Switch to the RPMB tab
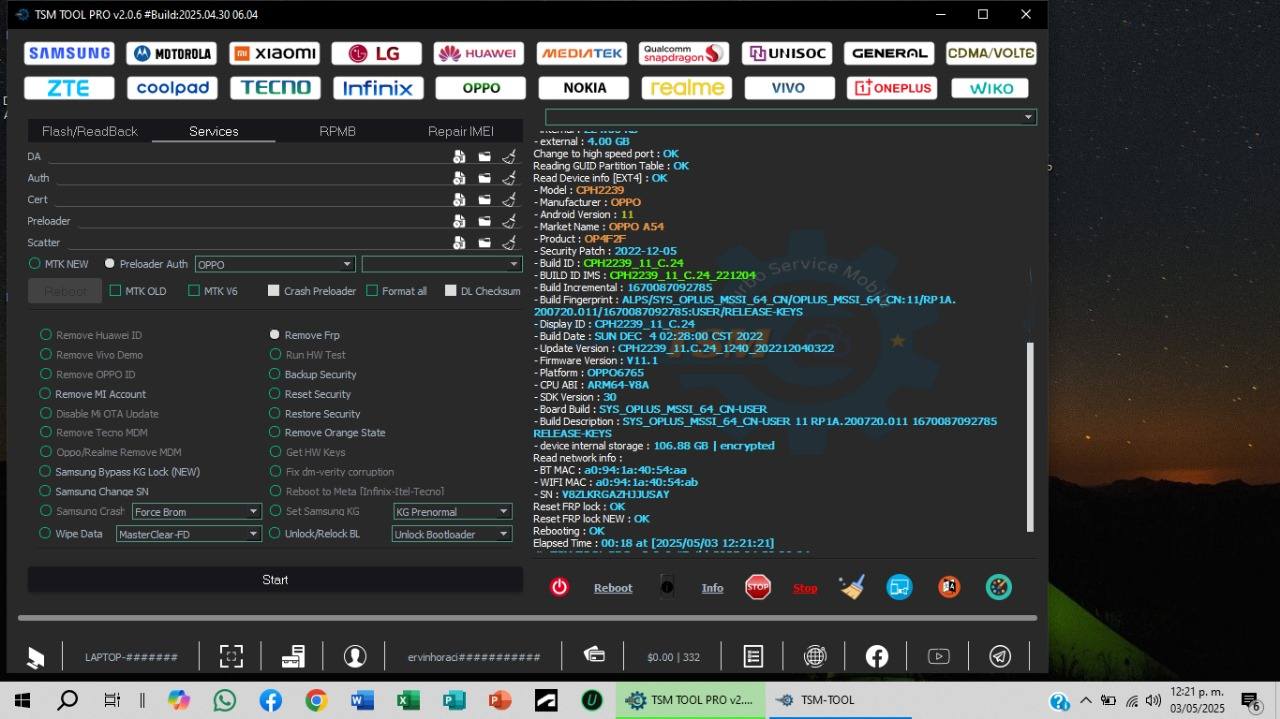The width and height of the screenshot is (1280, 719). pyautogui.click(x=337, y=131)
